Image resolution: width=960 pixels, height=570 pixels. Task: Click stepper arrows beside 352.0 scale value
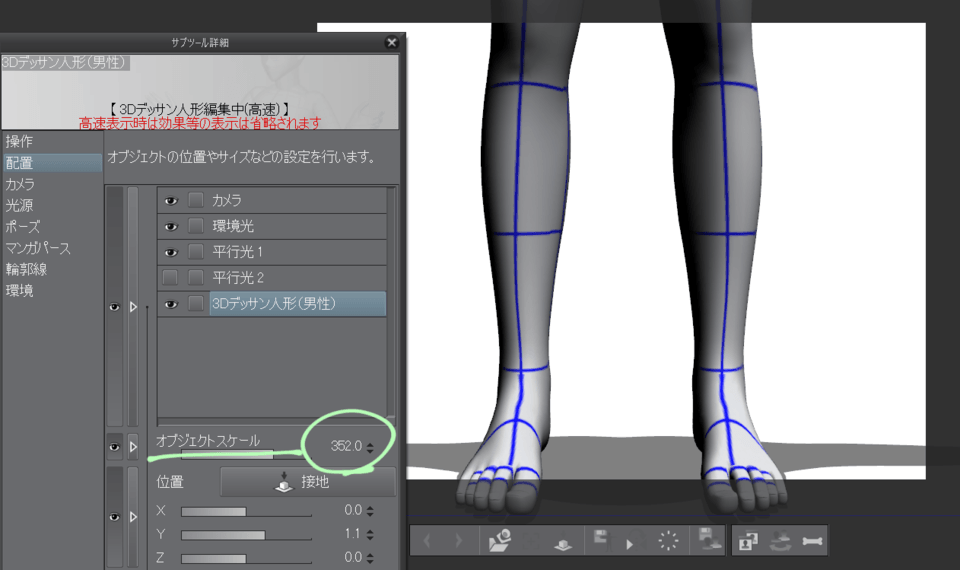click(370, 448)
